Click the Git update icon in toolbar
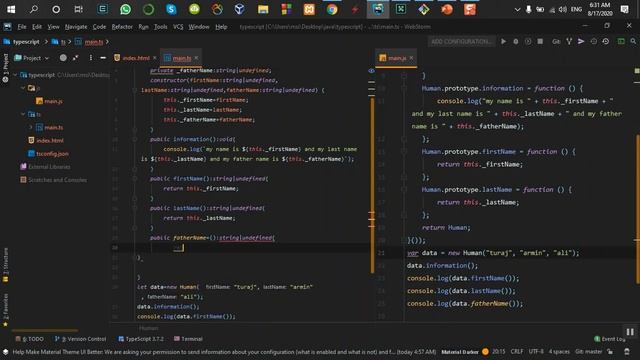The height and width of the screenshot is (360, 640). [569, 41]
